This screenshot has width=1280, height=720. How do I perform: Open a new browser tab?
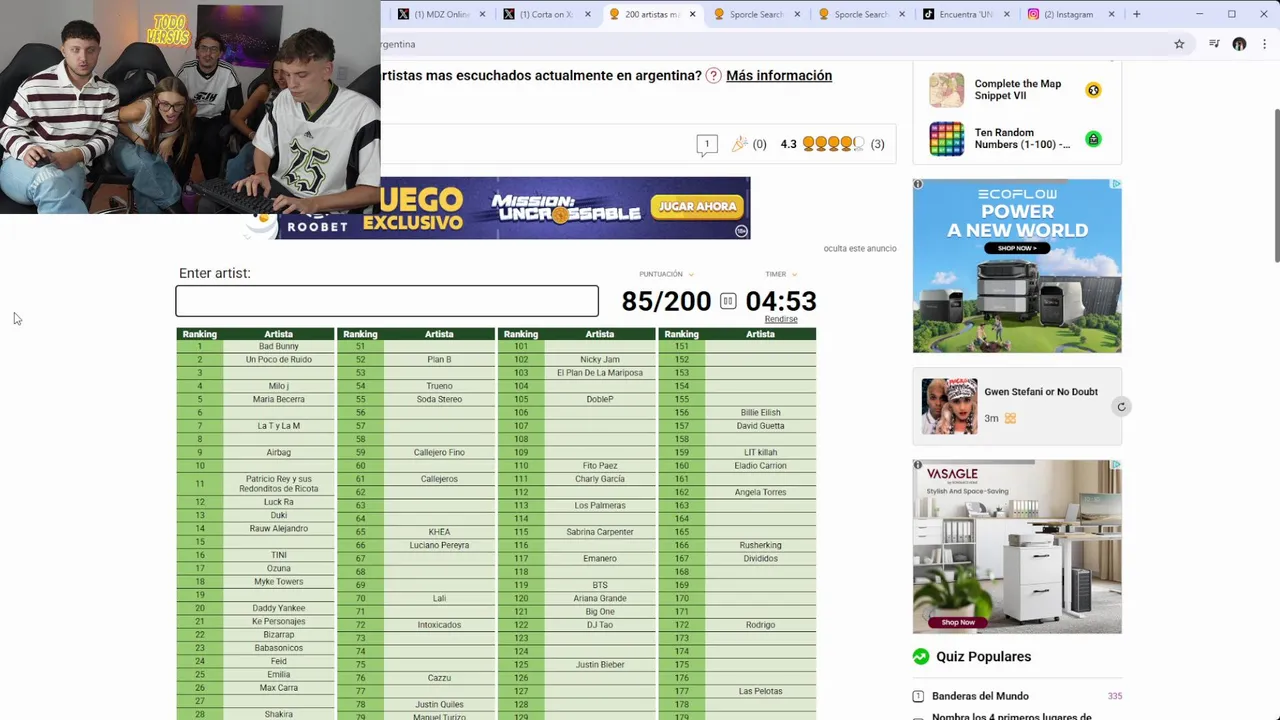point(1136,14)
